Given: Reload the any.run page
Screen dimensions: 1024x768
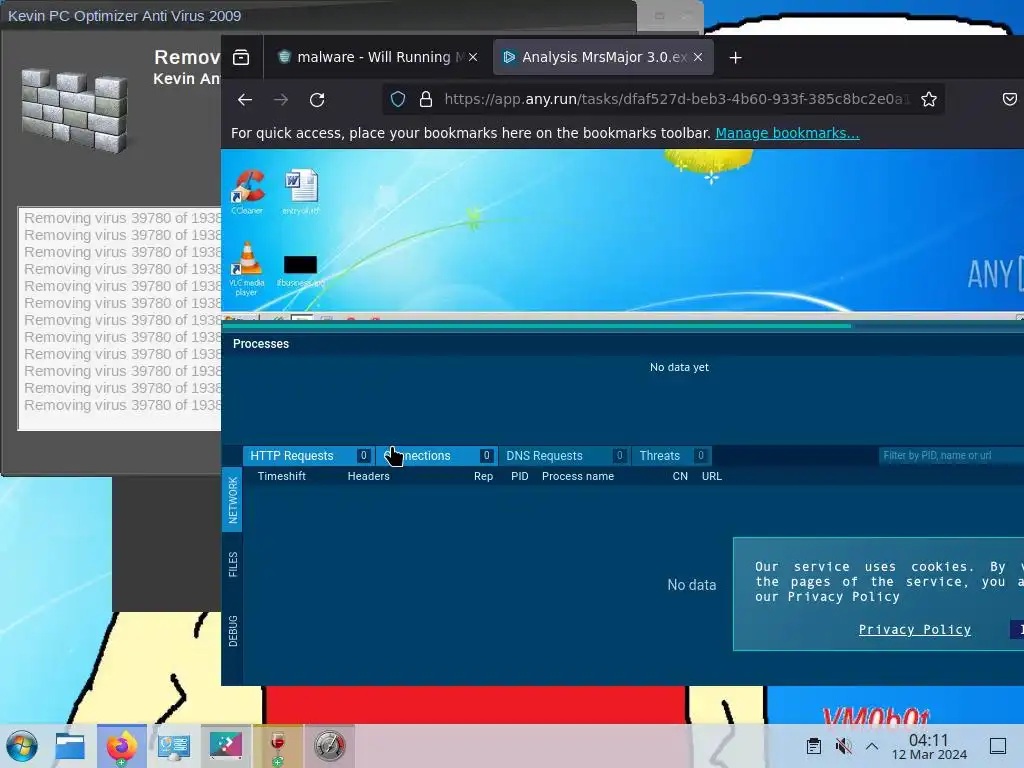Looking at the screenshot, I should tap(317, 99).
